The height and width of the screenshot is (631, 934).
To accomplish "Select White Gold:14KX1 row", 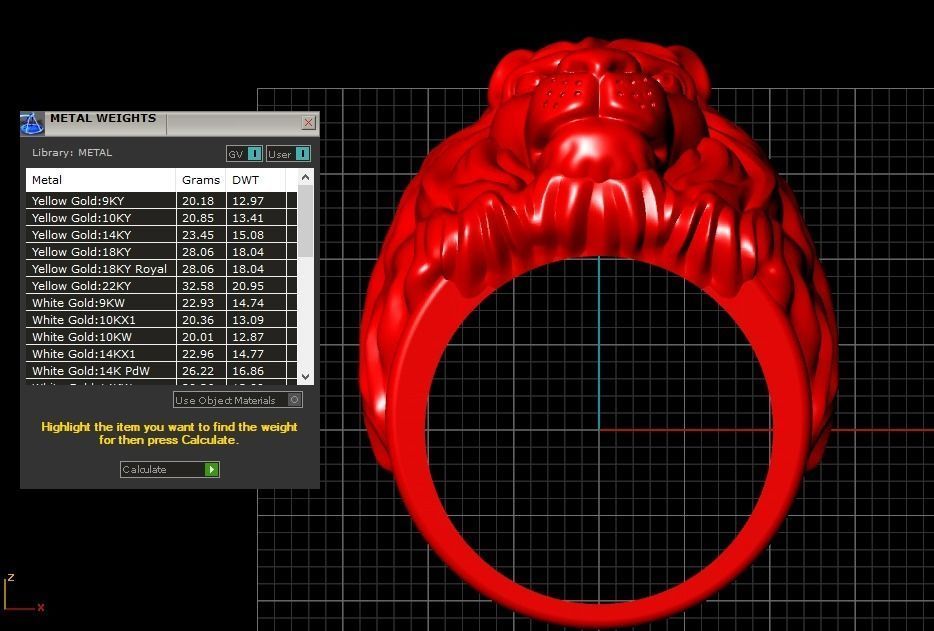I will (161, 353).
